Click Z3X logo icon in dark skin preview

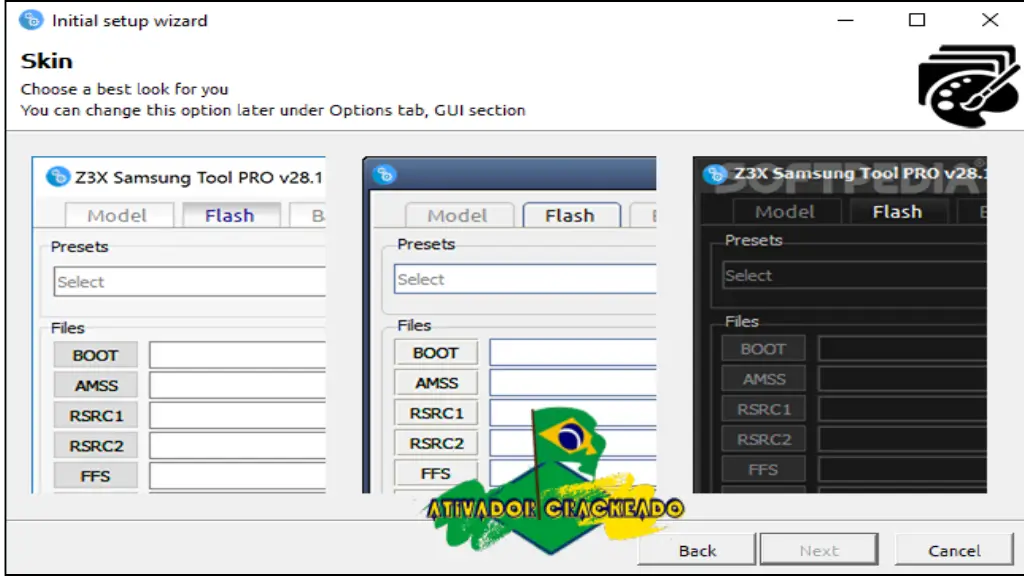pyautogui.click(x=715, y=174)
